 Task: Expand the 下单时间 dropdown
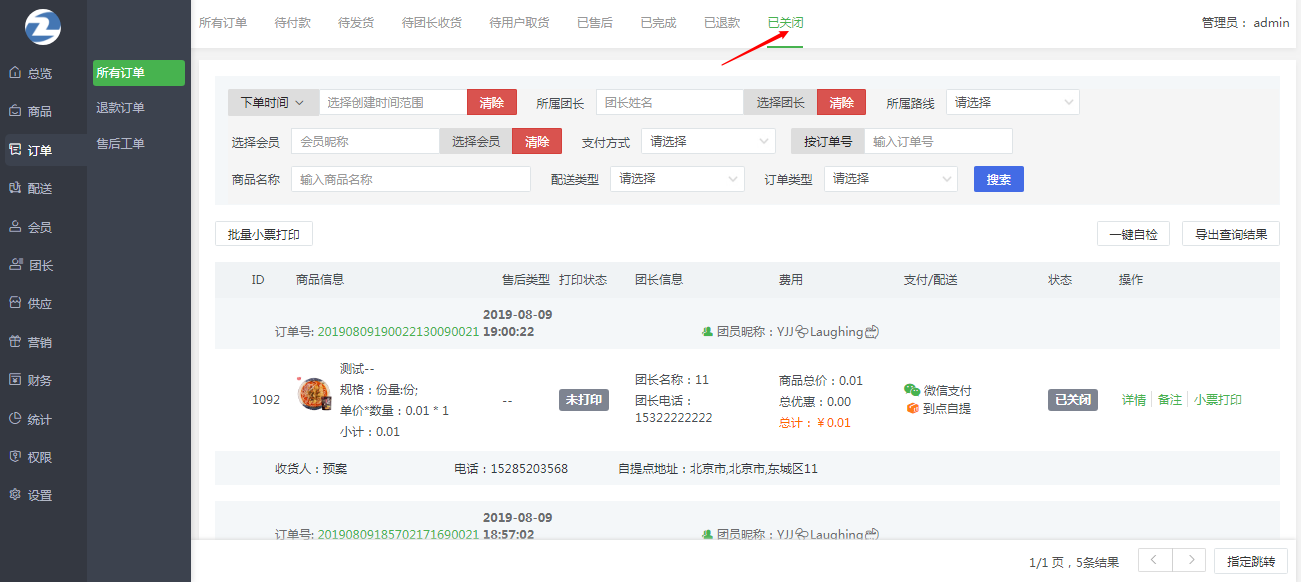tap(273, 103)
